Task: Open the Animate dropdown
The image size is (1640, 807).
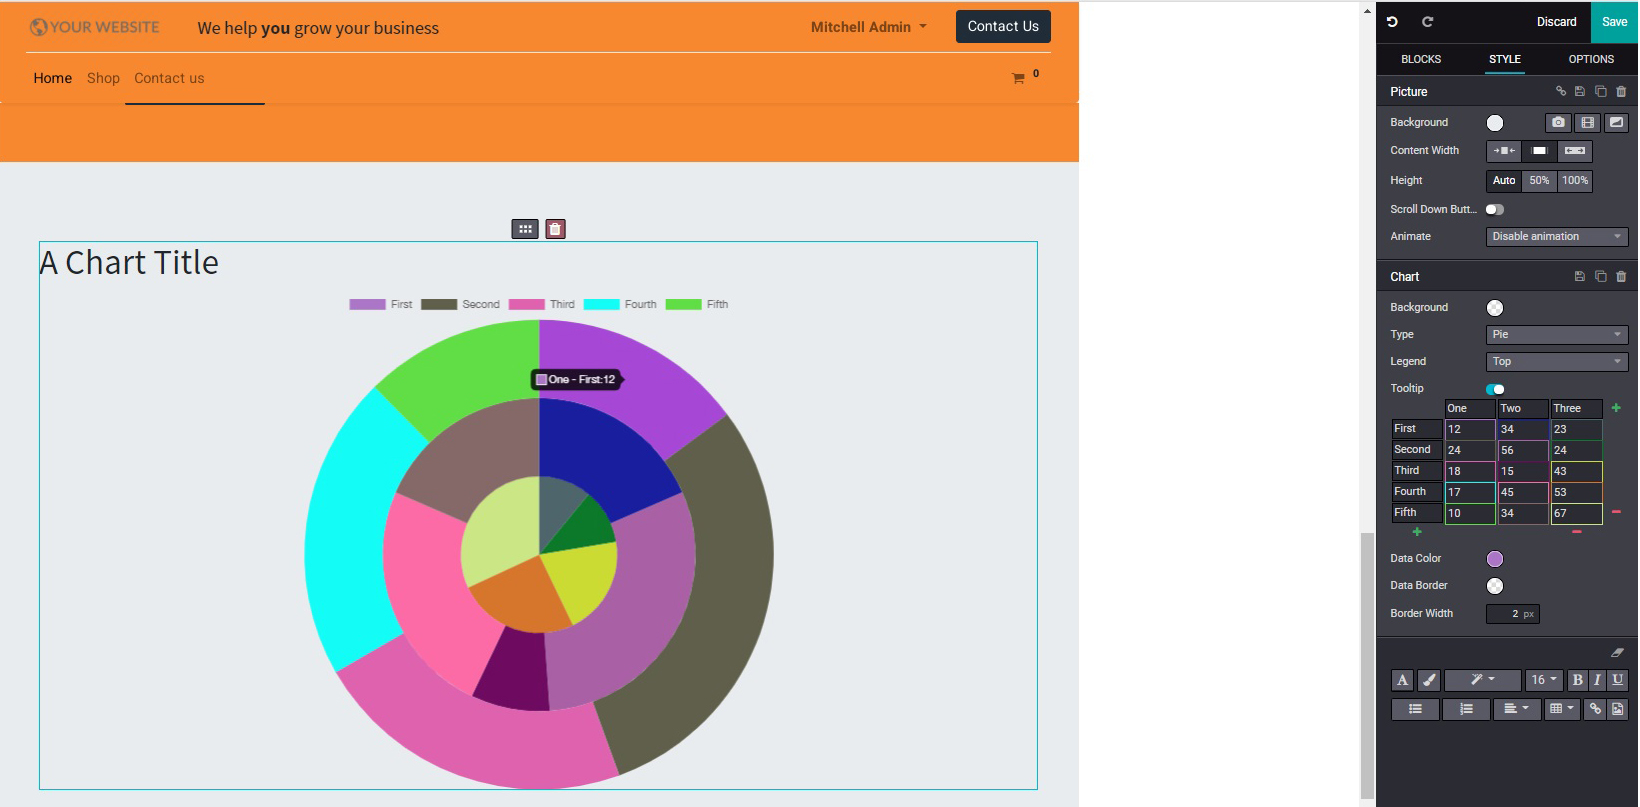Action: 1556,237
